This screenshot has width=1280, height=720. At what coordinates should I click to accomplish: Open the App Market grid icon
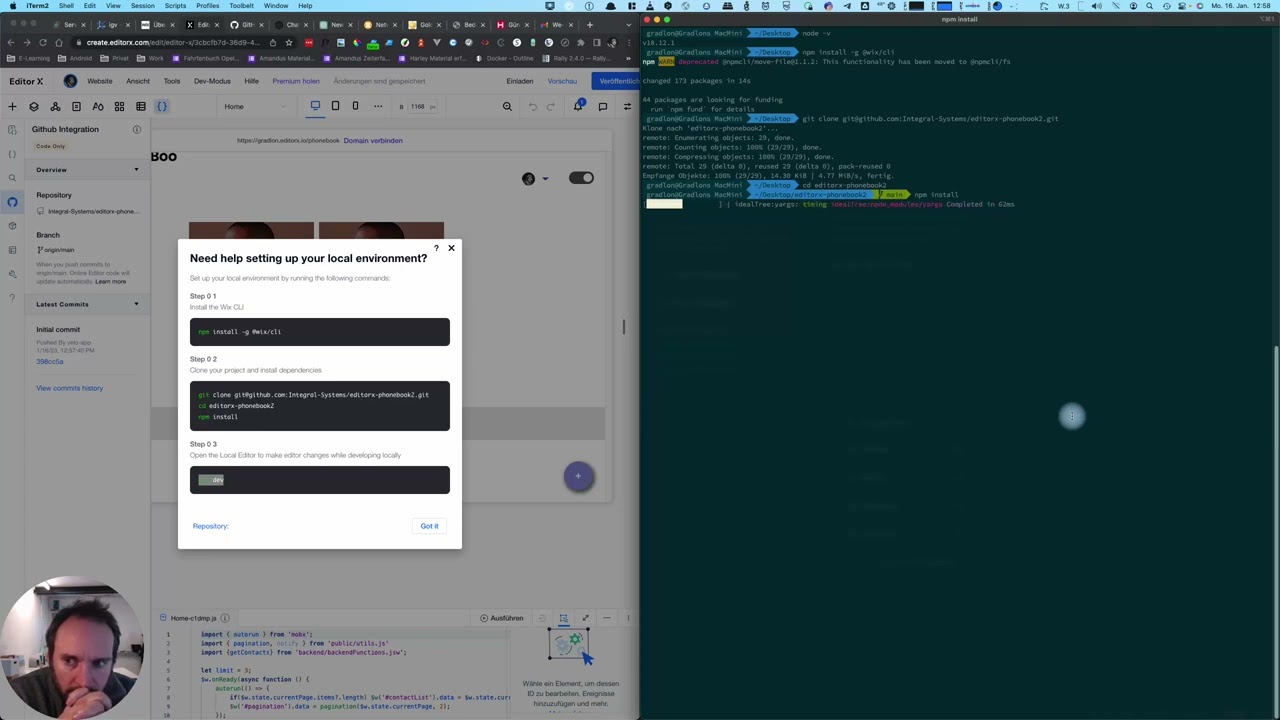(119, 106)
